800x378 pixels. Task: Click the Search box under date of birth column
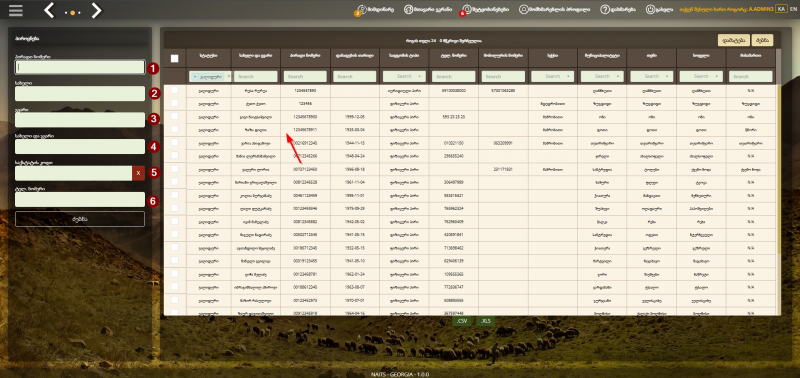click(x=355, y=76)
